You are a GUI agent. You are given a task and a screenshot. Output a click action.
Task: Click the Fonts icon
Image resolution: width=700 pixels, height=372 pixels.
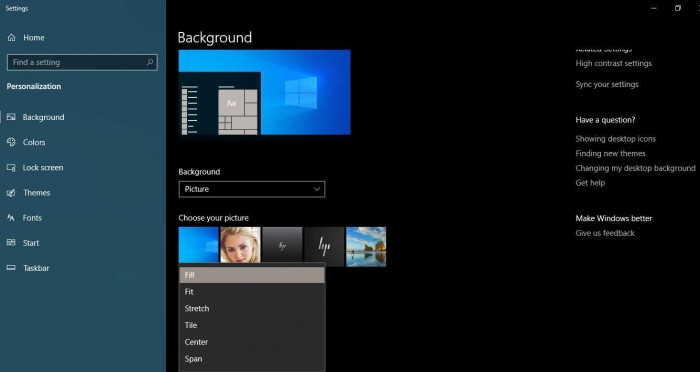coord(11,218)
